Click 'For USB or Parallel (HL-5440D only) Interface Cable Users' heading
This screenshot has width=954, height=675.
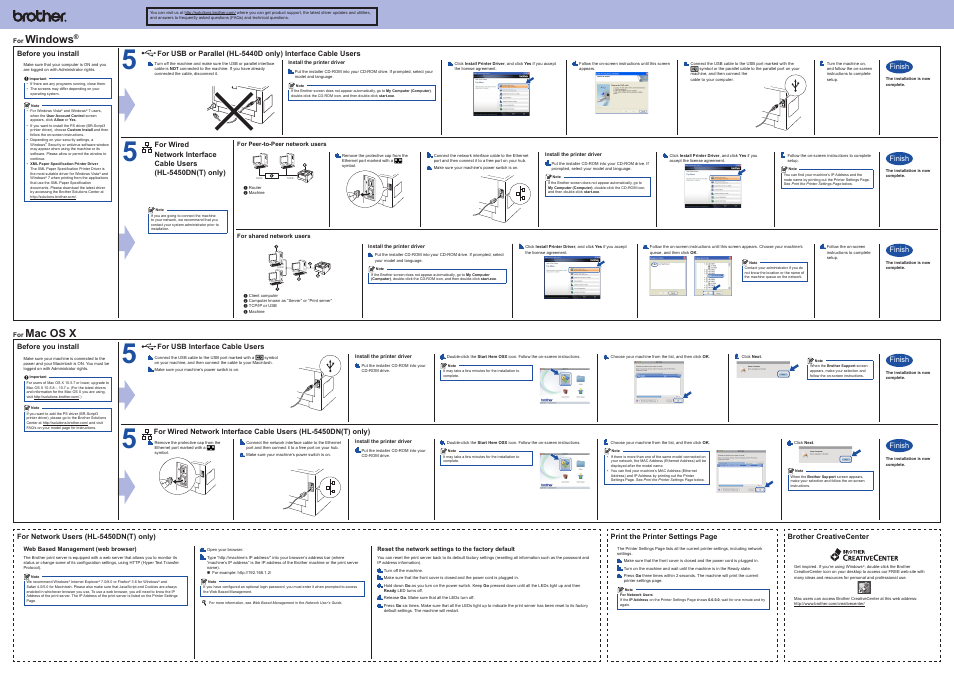(259, 54)
